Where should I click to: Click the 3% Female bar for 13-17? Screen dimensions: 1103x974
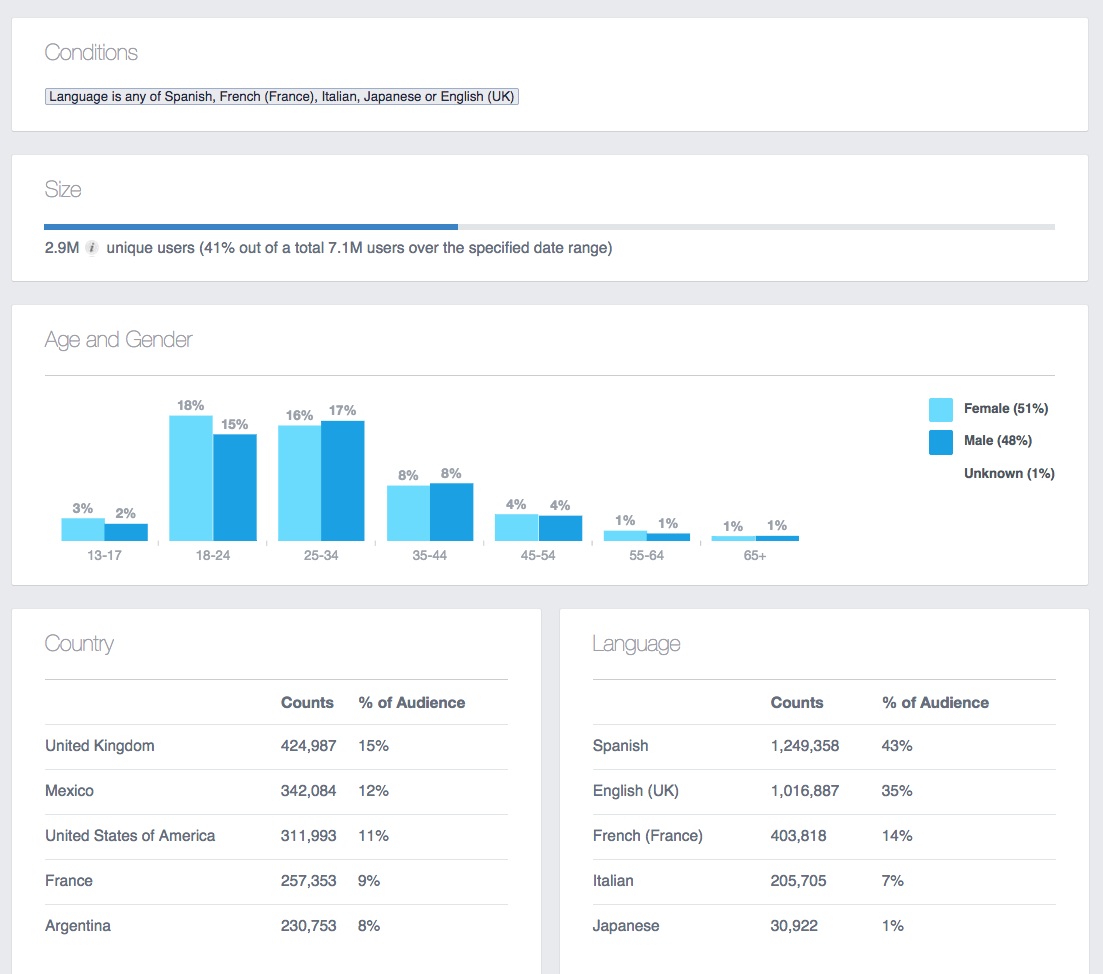83,529
